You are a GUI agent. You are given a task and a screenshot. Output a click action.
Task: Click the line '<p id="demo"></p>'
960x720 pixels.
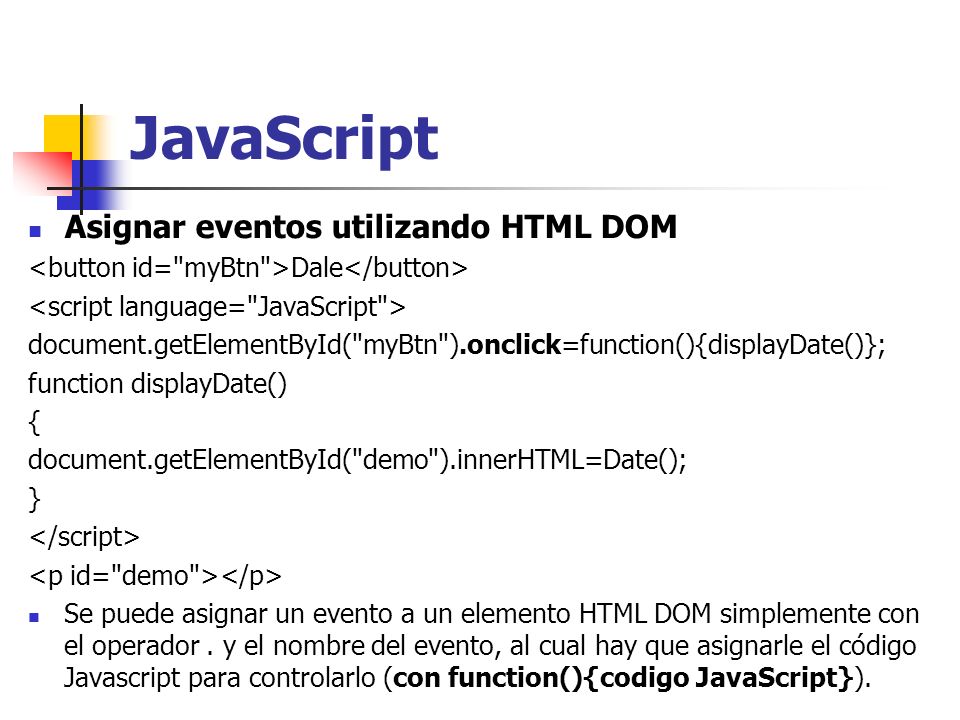coord(156,576)
